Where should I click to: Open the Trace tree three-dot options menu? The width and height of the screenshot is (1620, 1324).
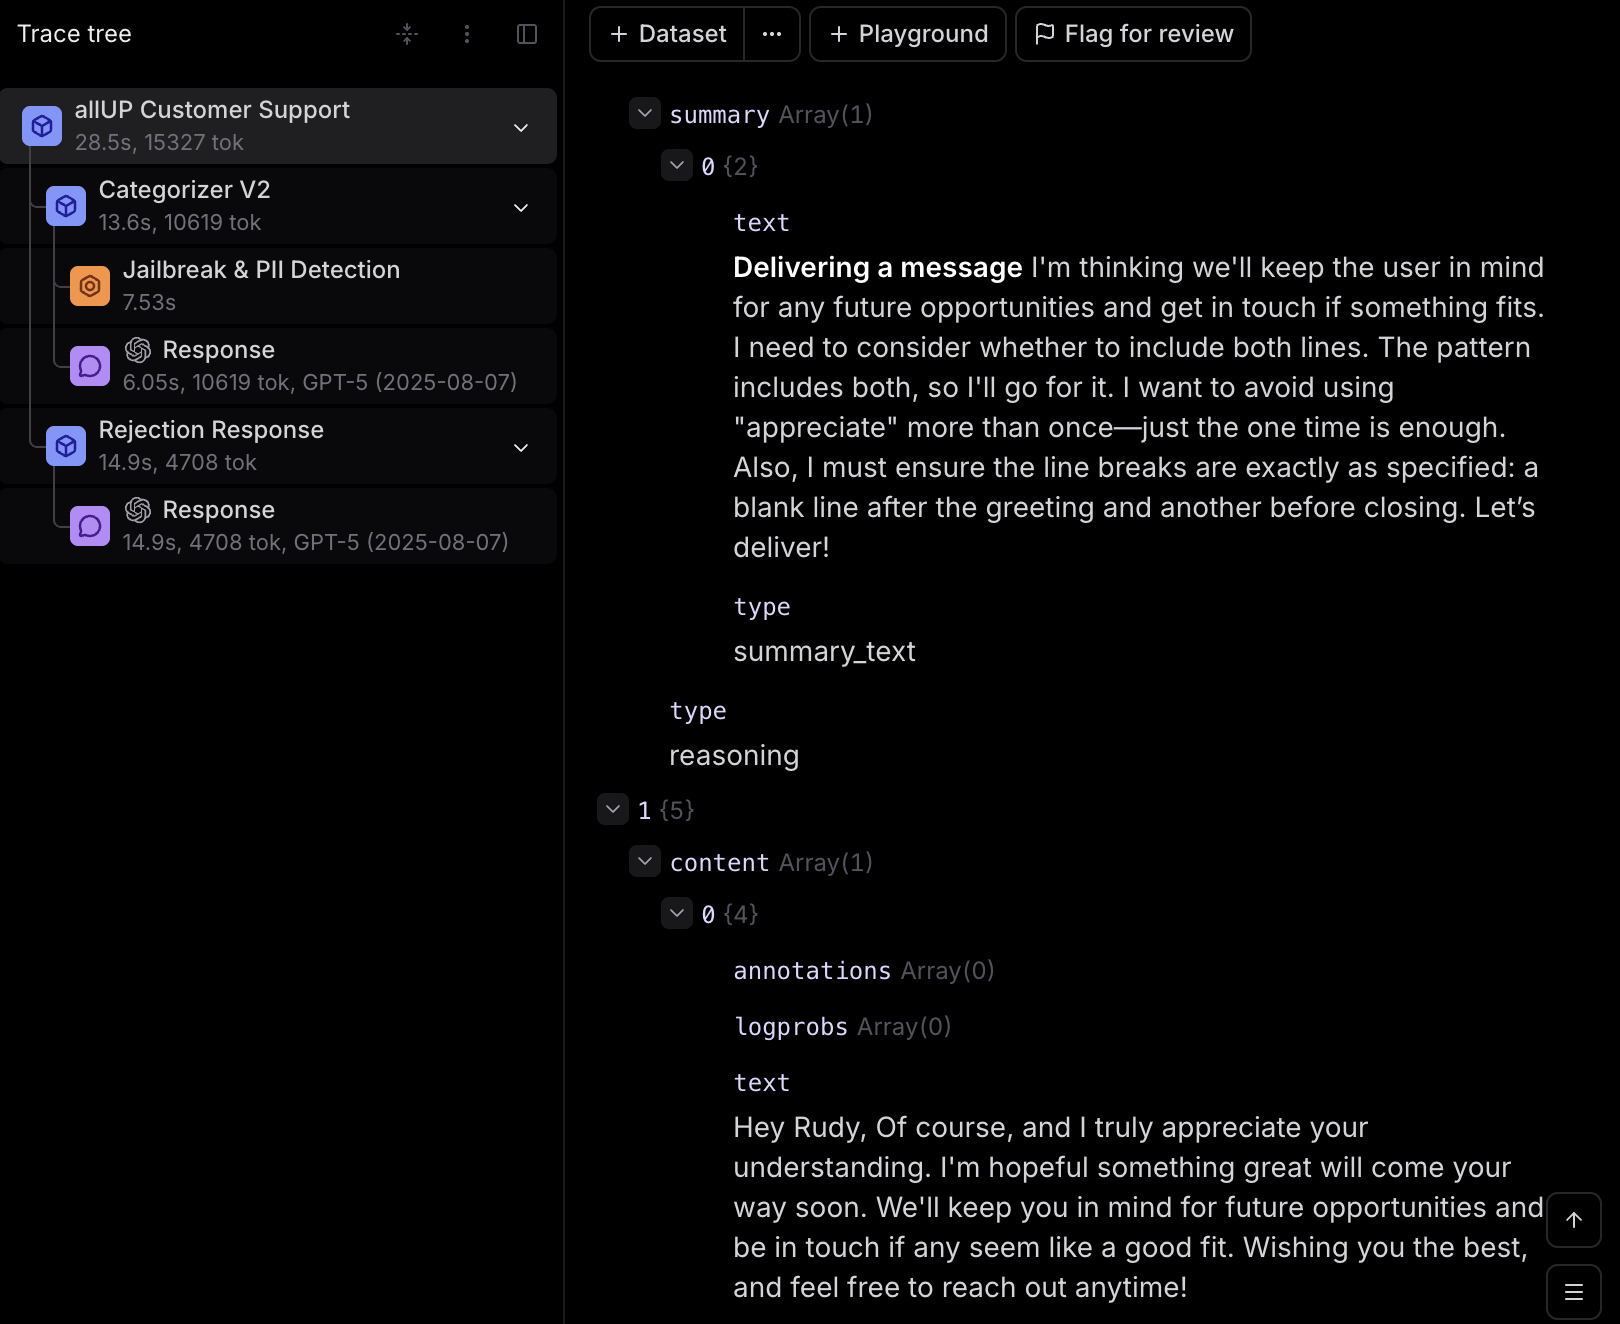(467, 34)
